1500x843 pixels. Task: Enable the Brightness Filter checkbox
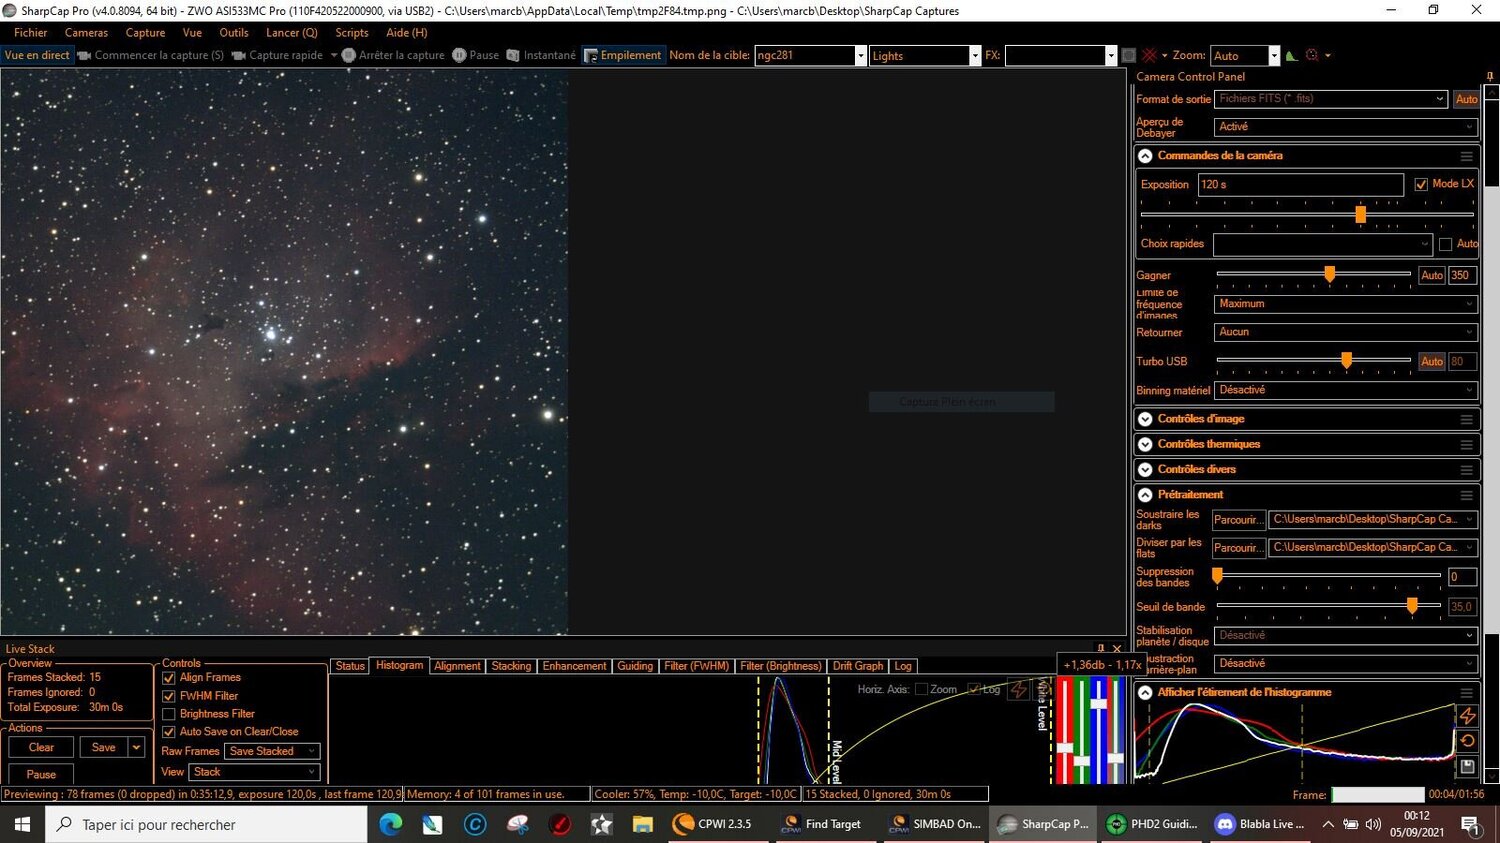(x=168, y=713)
